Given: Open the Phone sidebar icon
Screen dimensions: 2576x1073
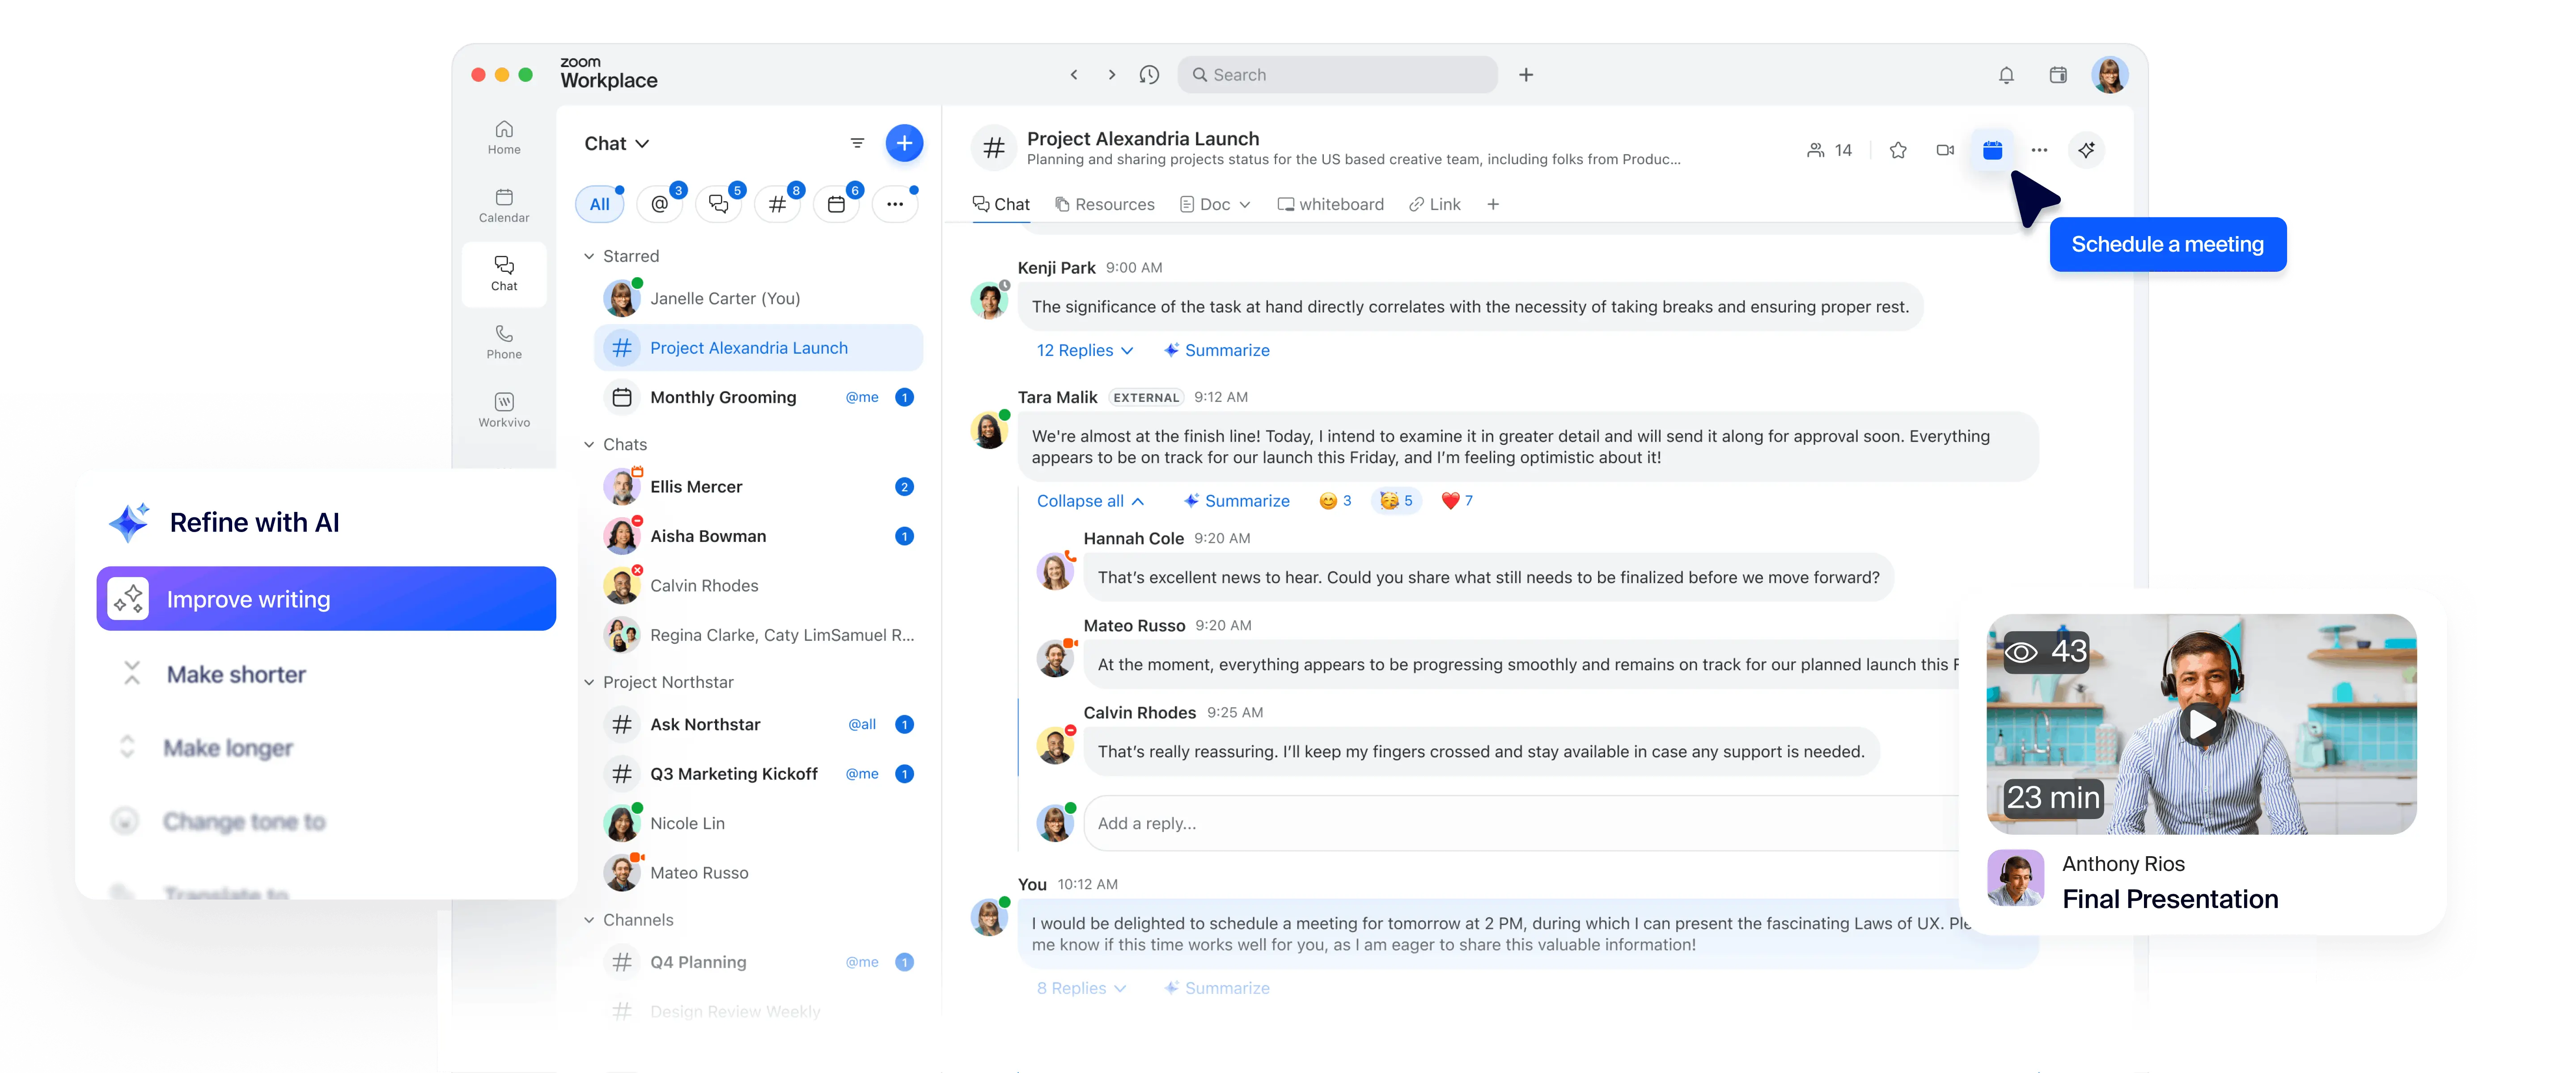Looking at the screenshot, I should click(x=504, y=342).
